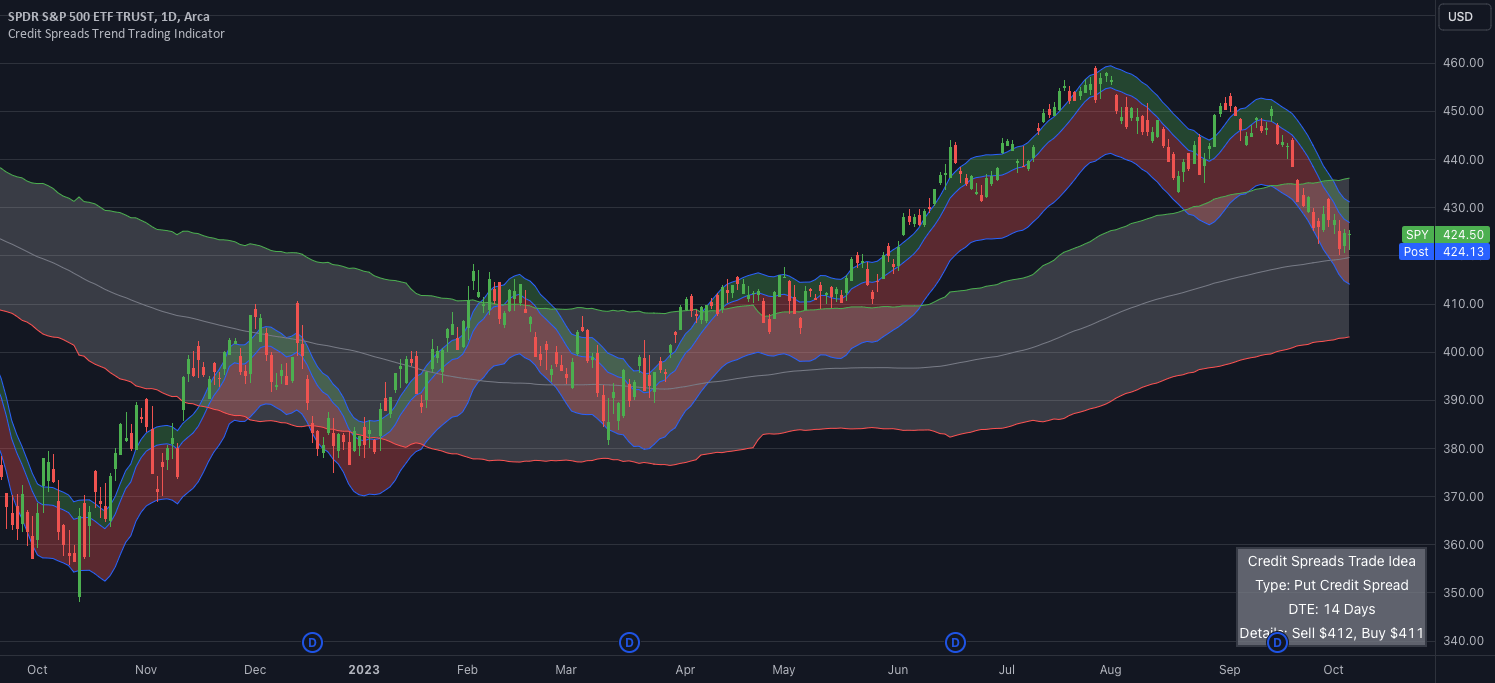
Task: Open the symbol selector from the chart legend
Action: coord(80,16)
